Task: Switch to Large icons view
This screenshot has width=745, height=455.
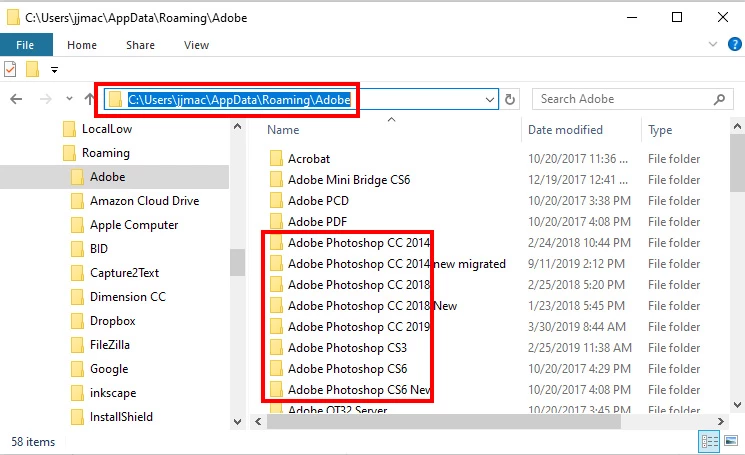Action: tap(731, 441)
